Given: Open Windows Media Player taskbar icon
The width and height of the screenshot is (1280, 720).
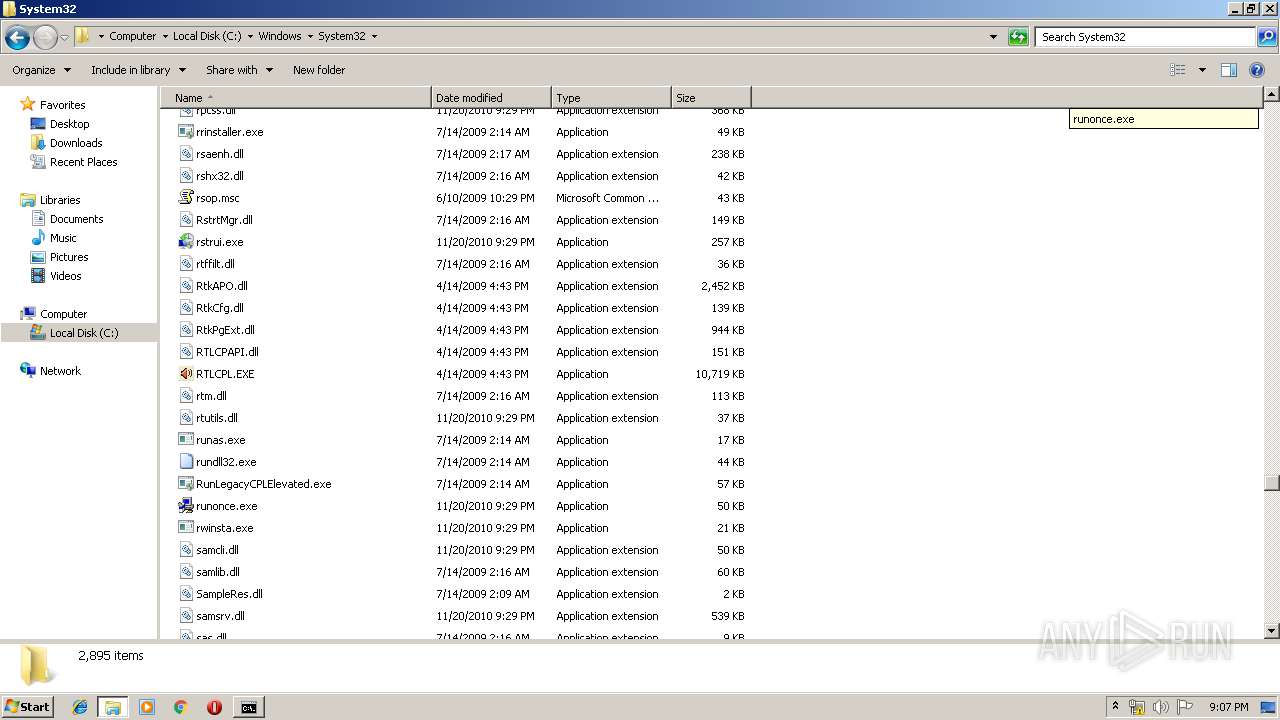Looking at the screenshot, I should pos(147,707).
